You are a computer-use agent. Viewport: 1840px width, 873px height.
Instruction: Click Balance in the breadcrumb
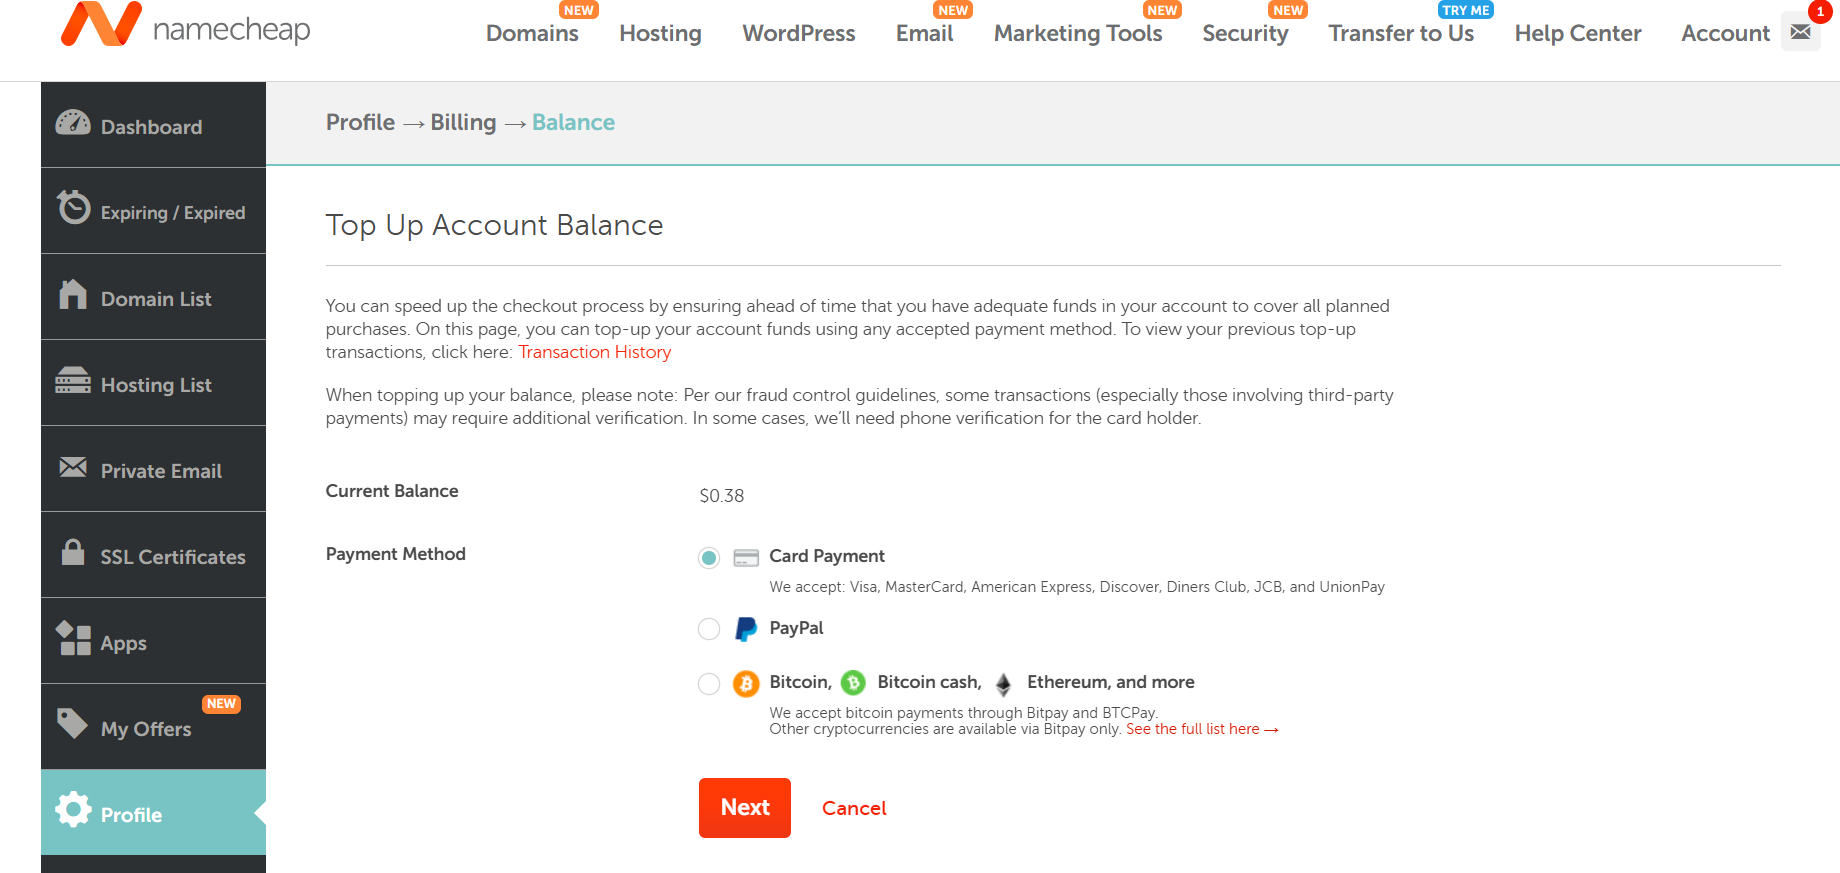pyautogui.click(x=573, y=122)
